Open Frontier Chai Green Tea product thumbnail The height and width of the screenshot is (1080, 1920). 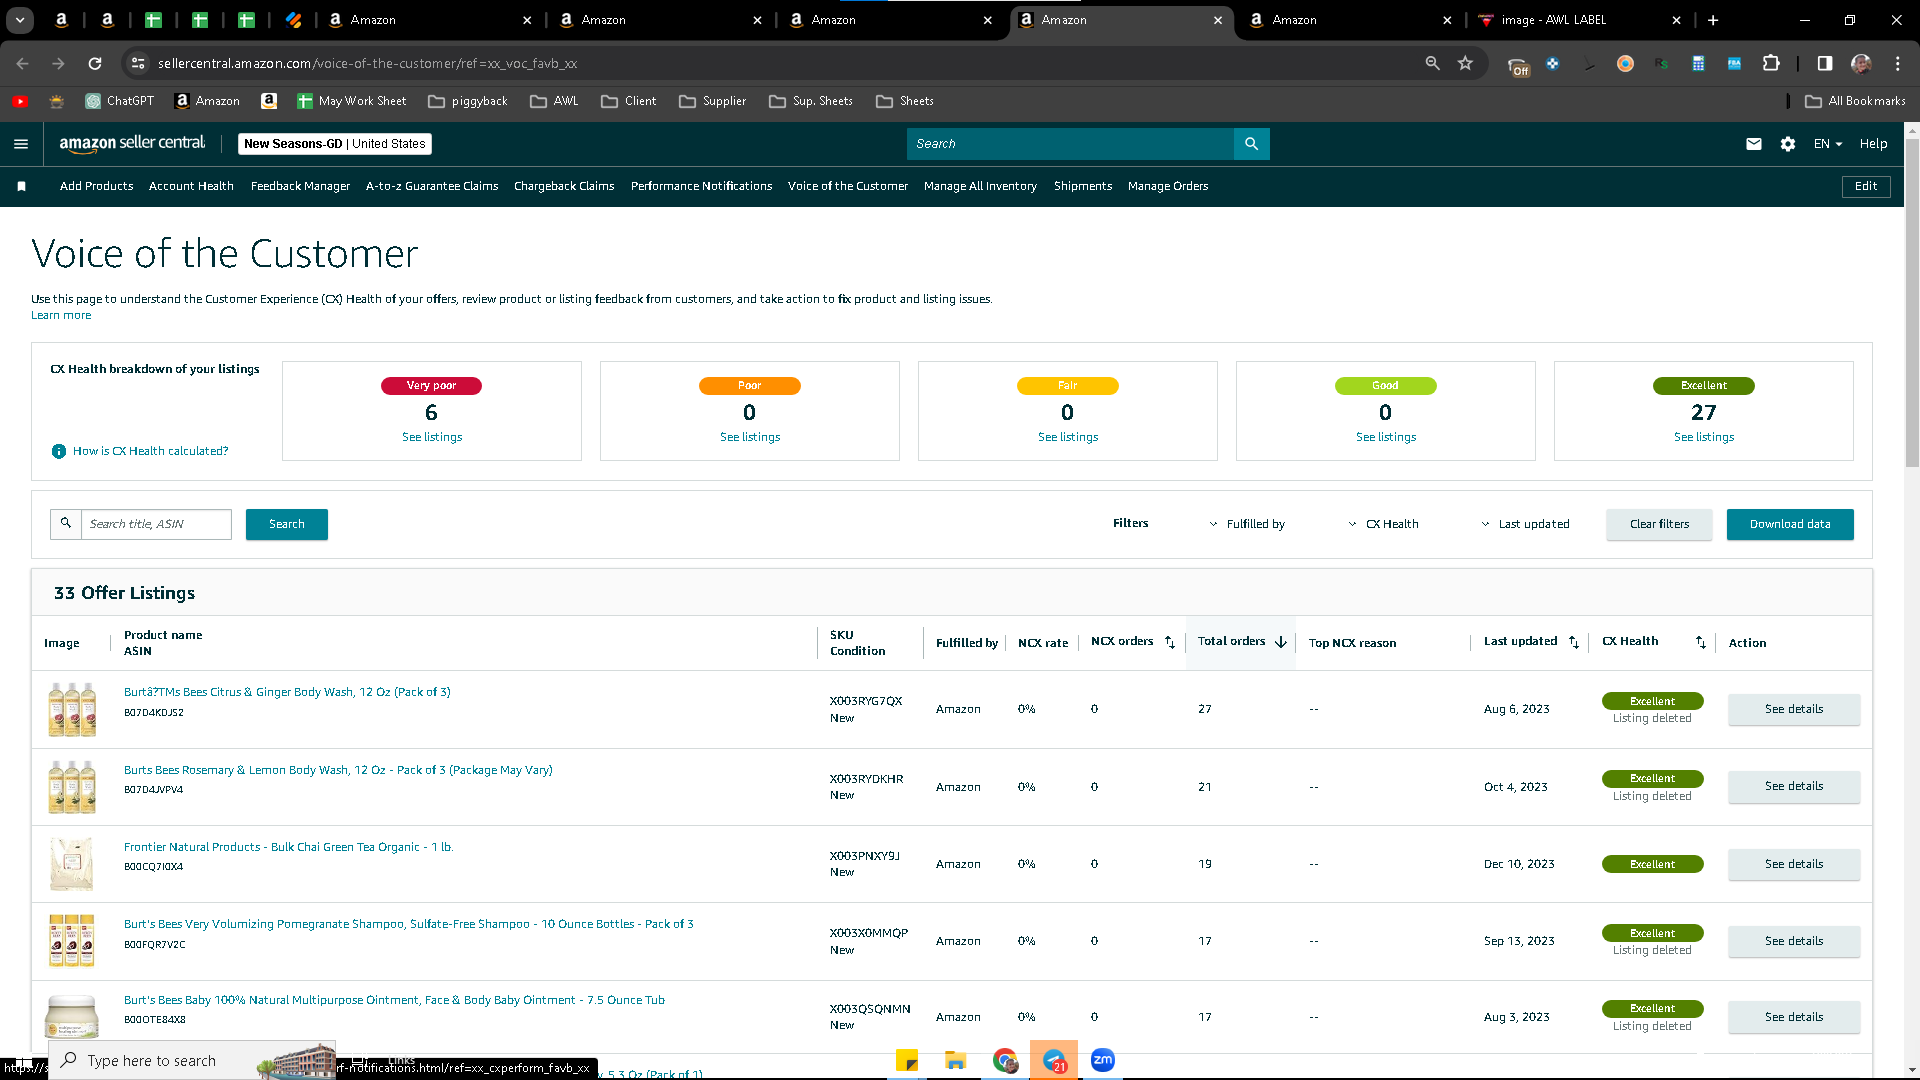point(72,864)
